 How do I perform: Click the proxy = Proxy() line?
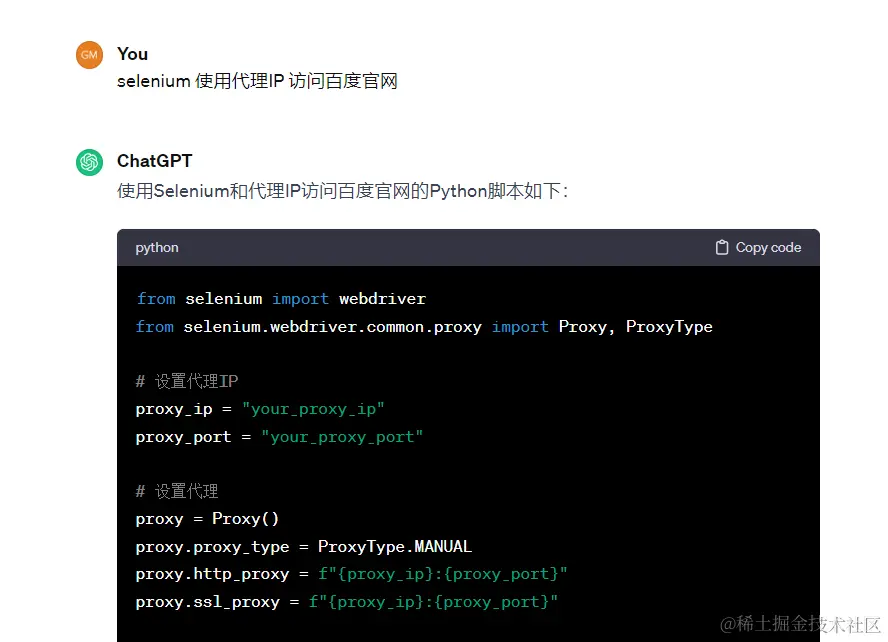point(207,518)
